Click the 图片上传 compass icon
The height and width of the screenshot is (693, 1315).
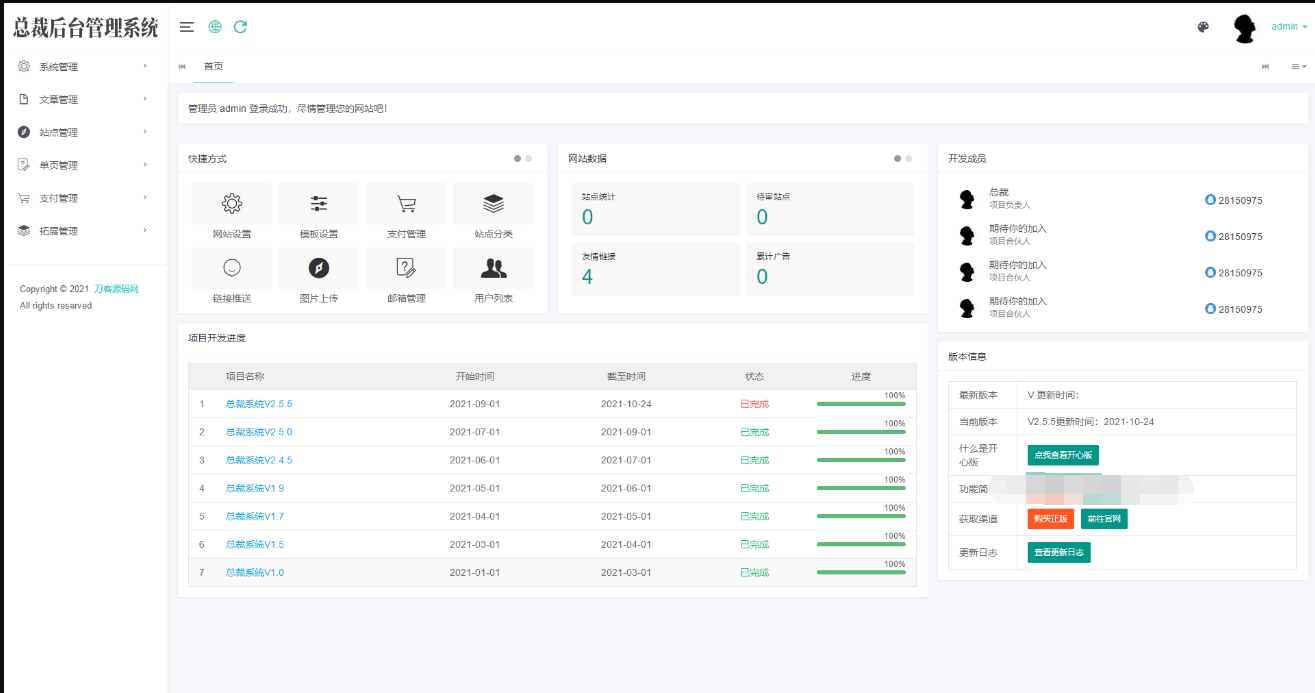coord(319,268)
